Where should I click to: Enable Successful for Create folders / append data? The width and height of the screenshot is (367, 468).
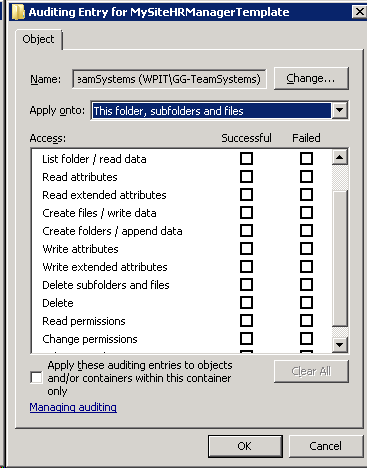coord(246,231)
